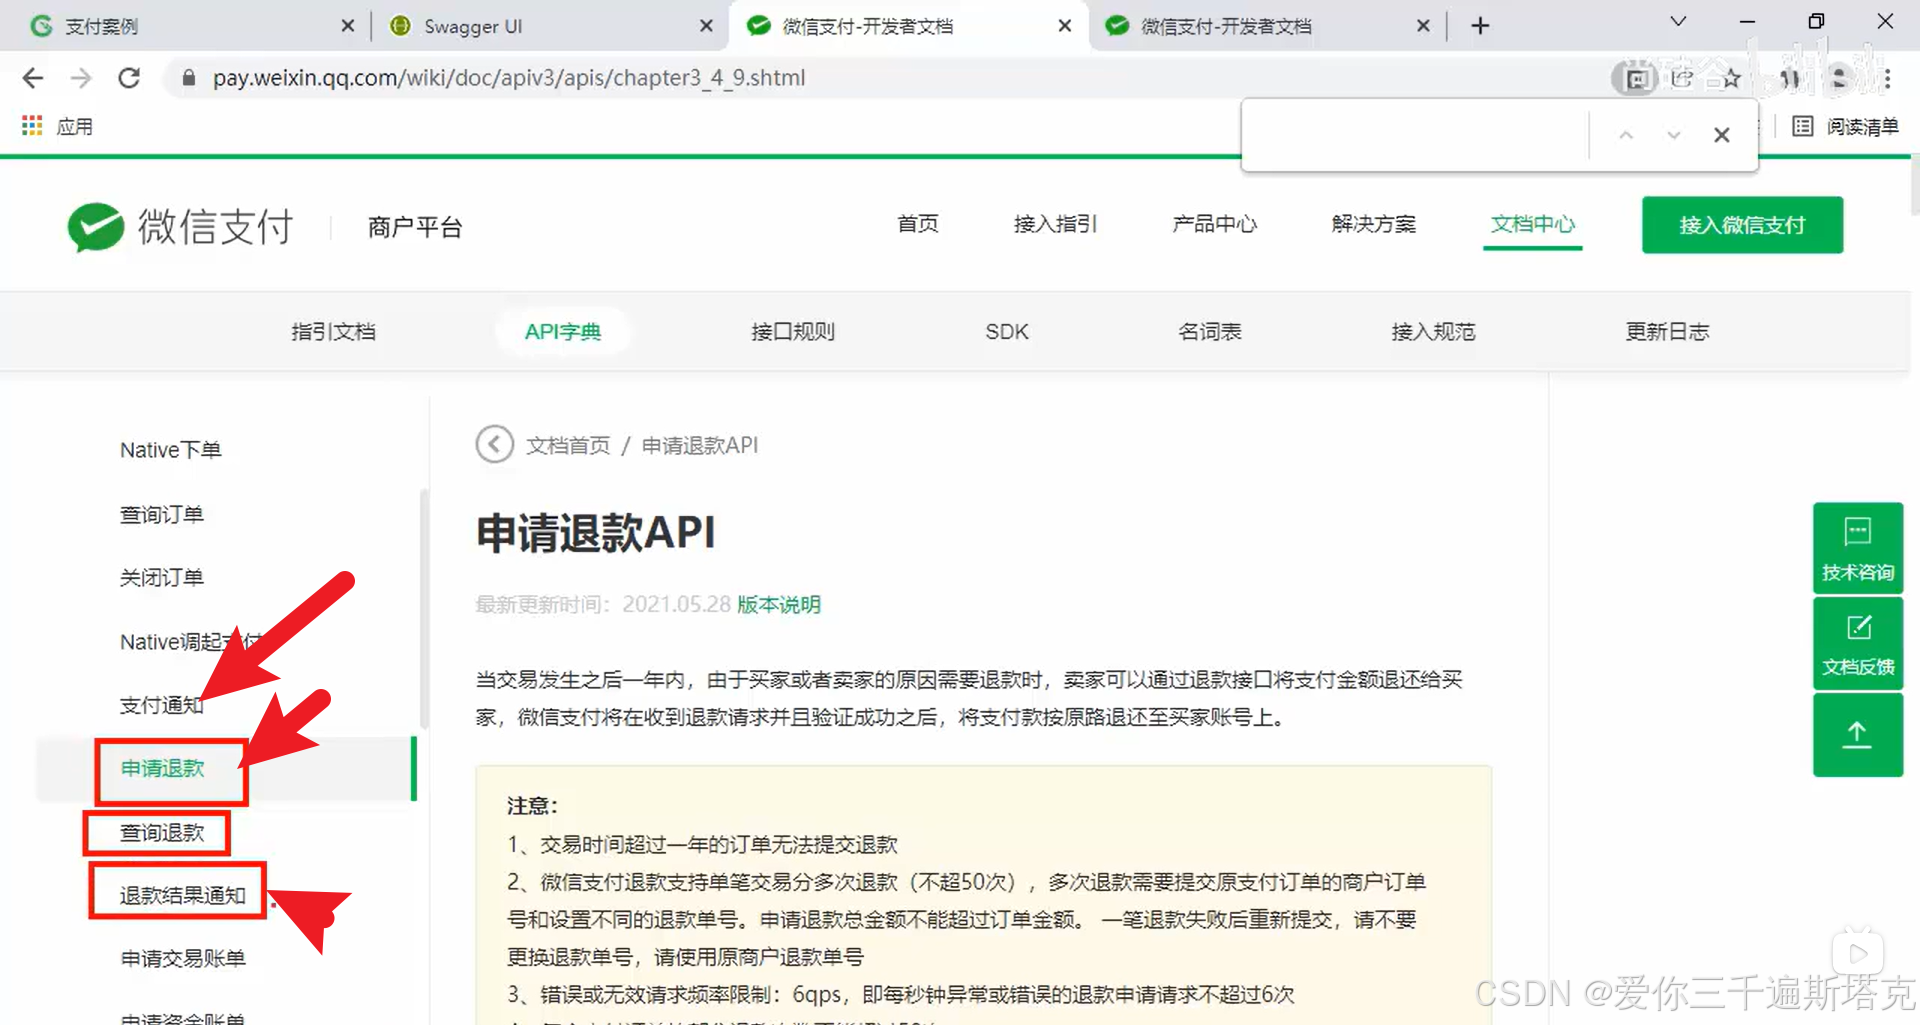
Task: Open 申请交易账单 in the sidebar
Action: [183, 959]
